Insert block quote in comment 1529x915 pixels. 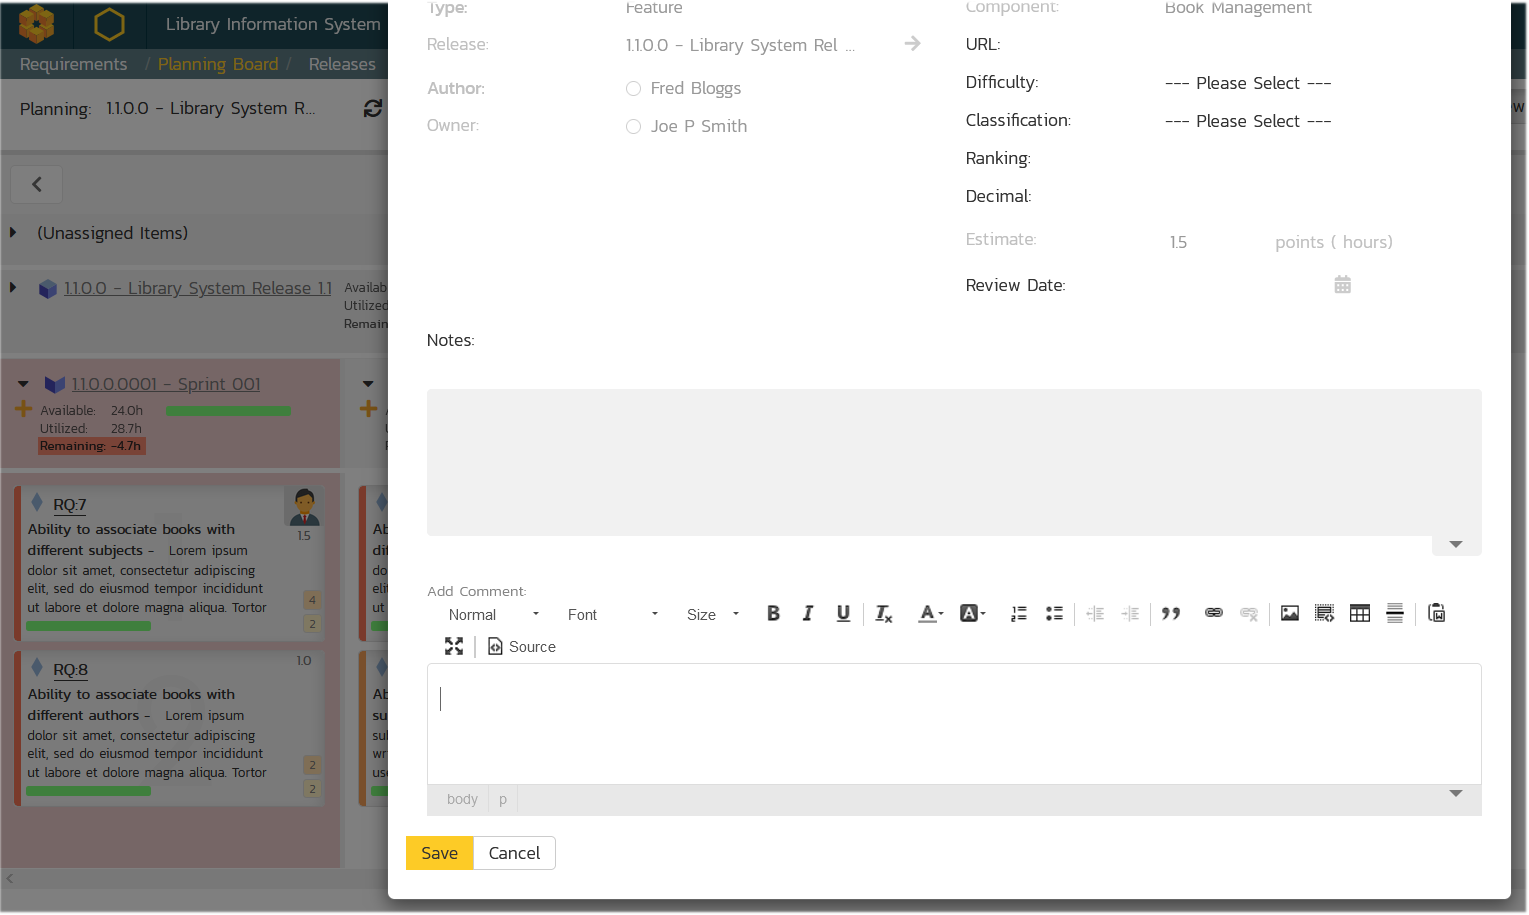(1171, 614)
